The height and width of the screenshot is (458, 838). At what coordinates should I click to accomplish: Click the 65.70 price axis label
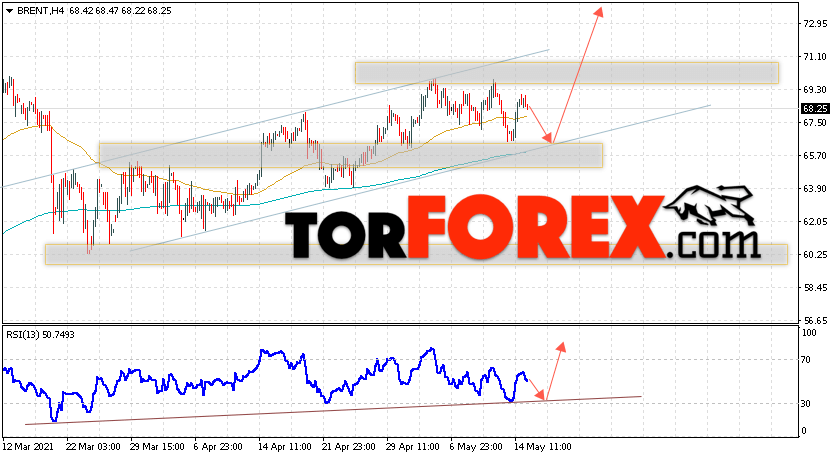click(816, 156)
